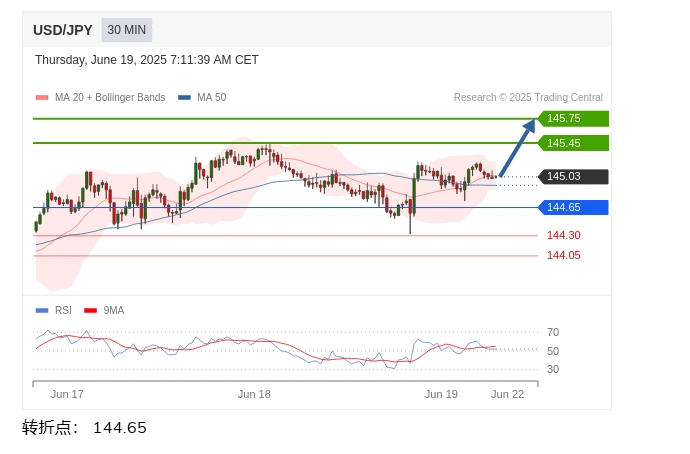Select the green 145.45 resistance label
This screenshot has width=690, height=454.
click(x=573, y=143)
